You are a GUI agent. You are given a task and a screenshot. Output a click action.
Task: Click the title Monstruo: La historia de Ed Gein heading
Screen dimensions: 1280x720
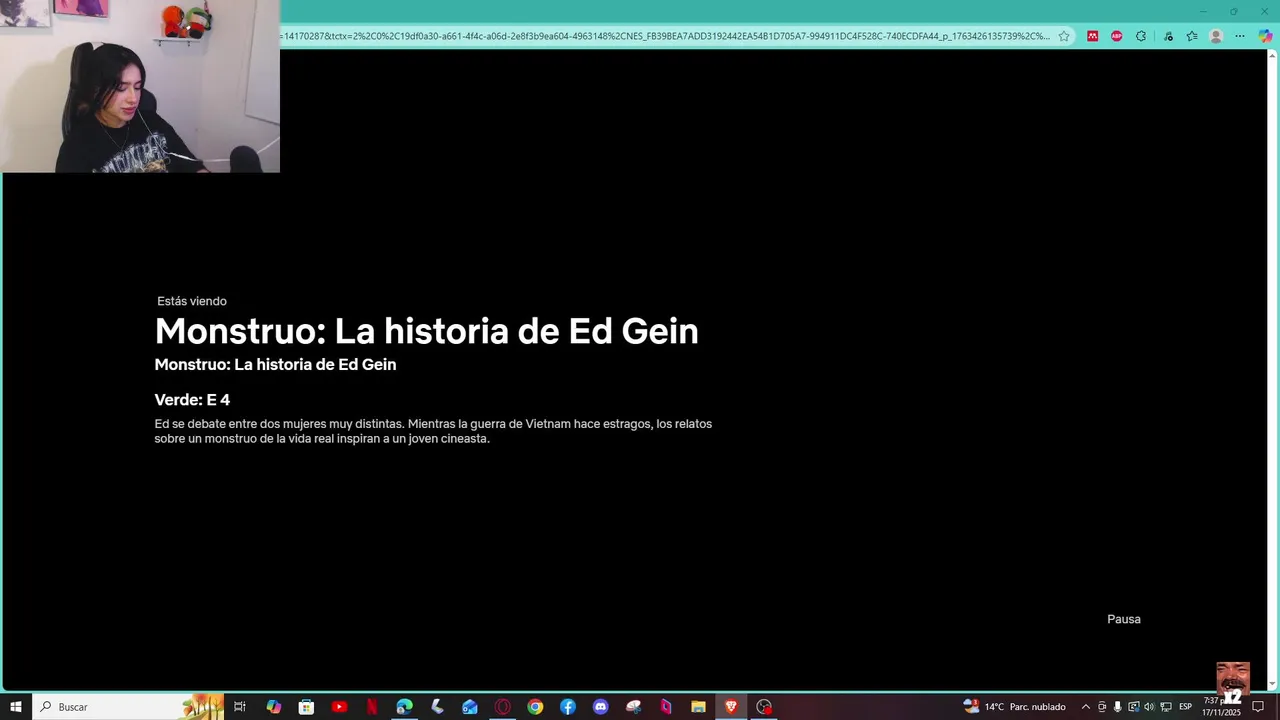click(x=427, y=331)
